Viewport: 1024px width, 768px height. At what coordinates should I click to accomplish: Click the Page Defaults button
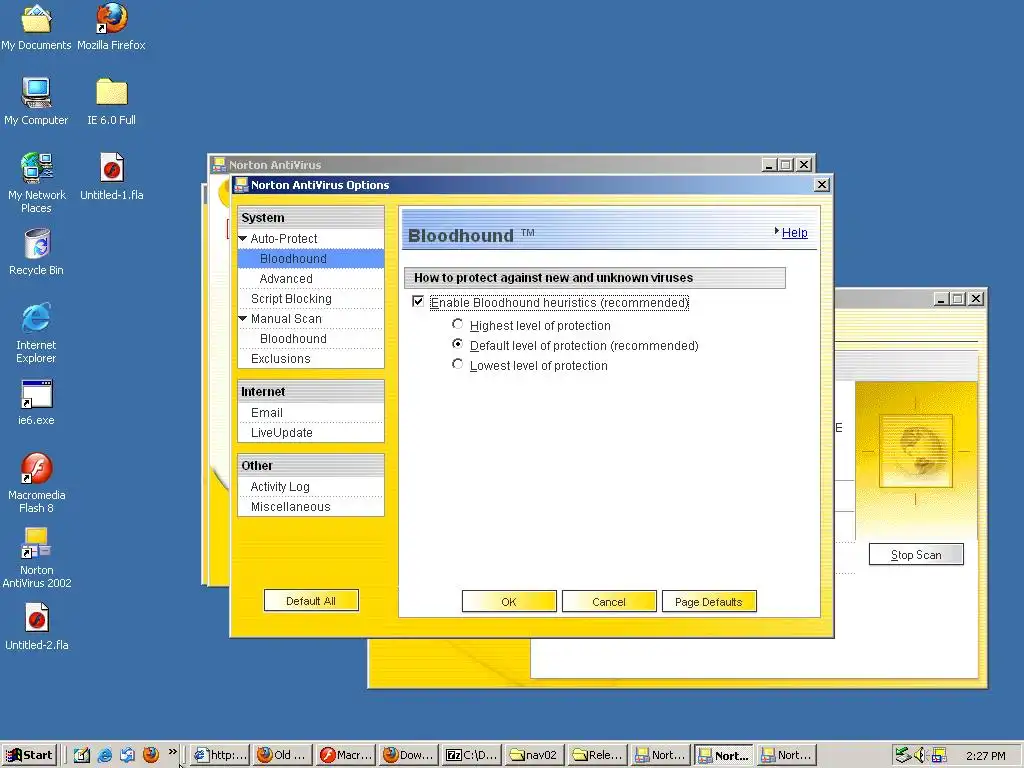[709, 601]
